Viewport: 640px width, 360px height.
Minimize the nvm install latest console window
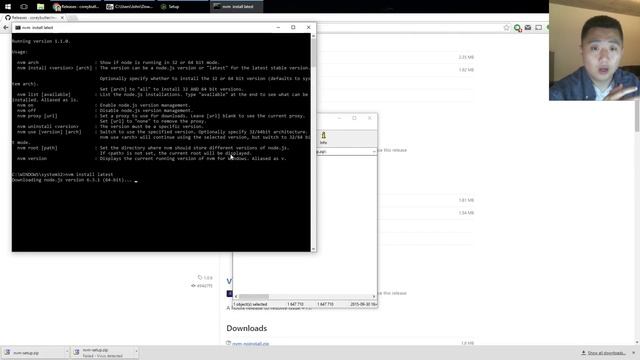[278, 27]
